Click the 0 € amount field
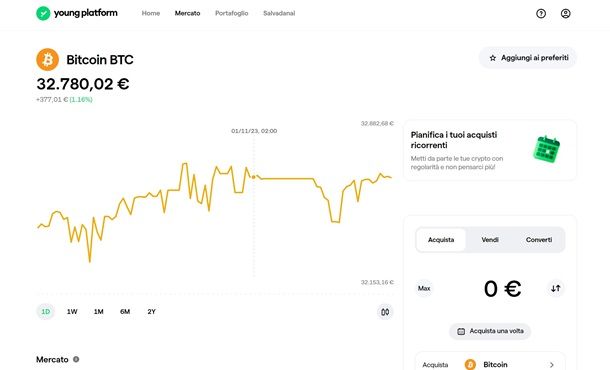This screenshot has height=370, width=610. [x=502, y=289]
